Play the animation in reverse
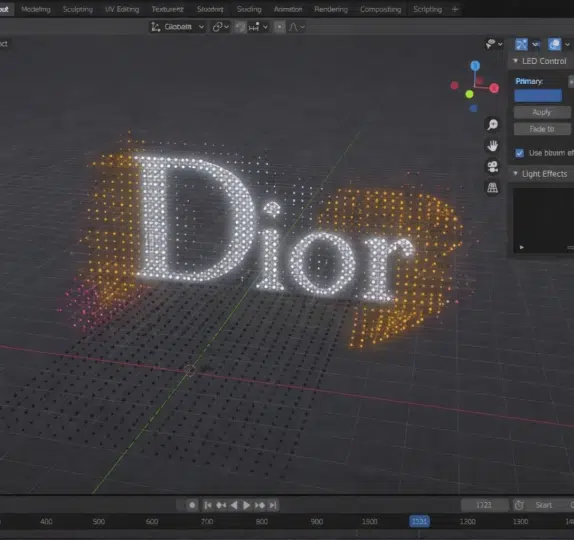This screenshot has width=574, height=540. (x=234, y=505)
